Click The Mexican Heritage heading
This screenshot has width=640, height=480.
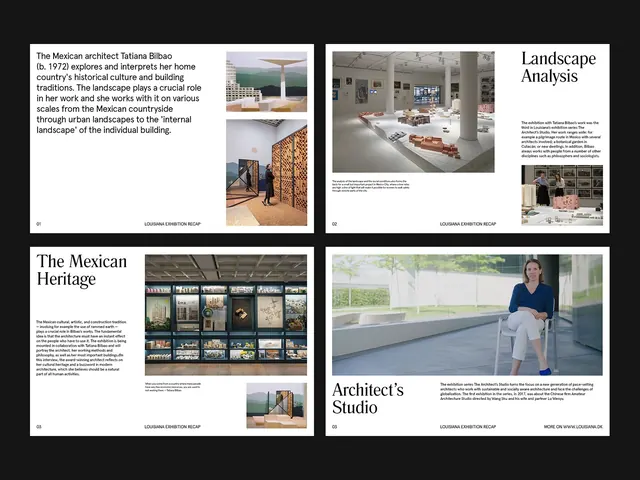pyautogui.click(x=82, y=270)
